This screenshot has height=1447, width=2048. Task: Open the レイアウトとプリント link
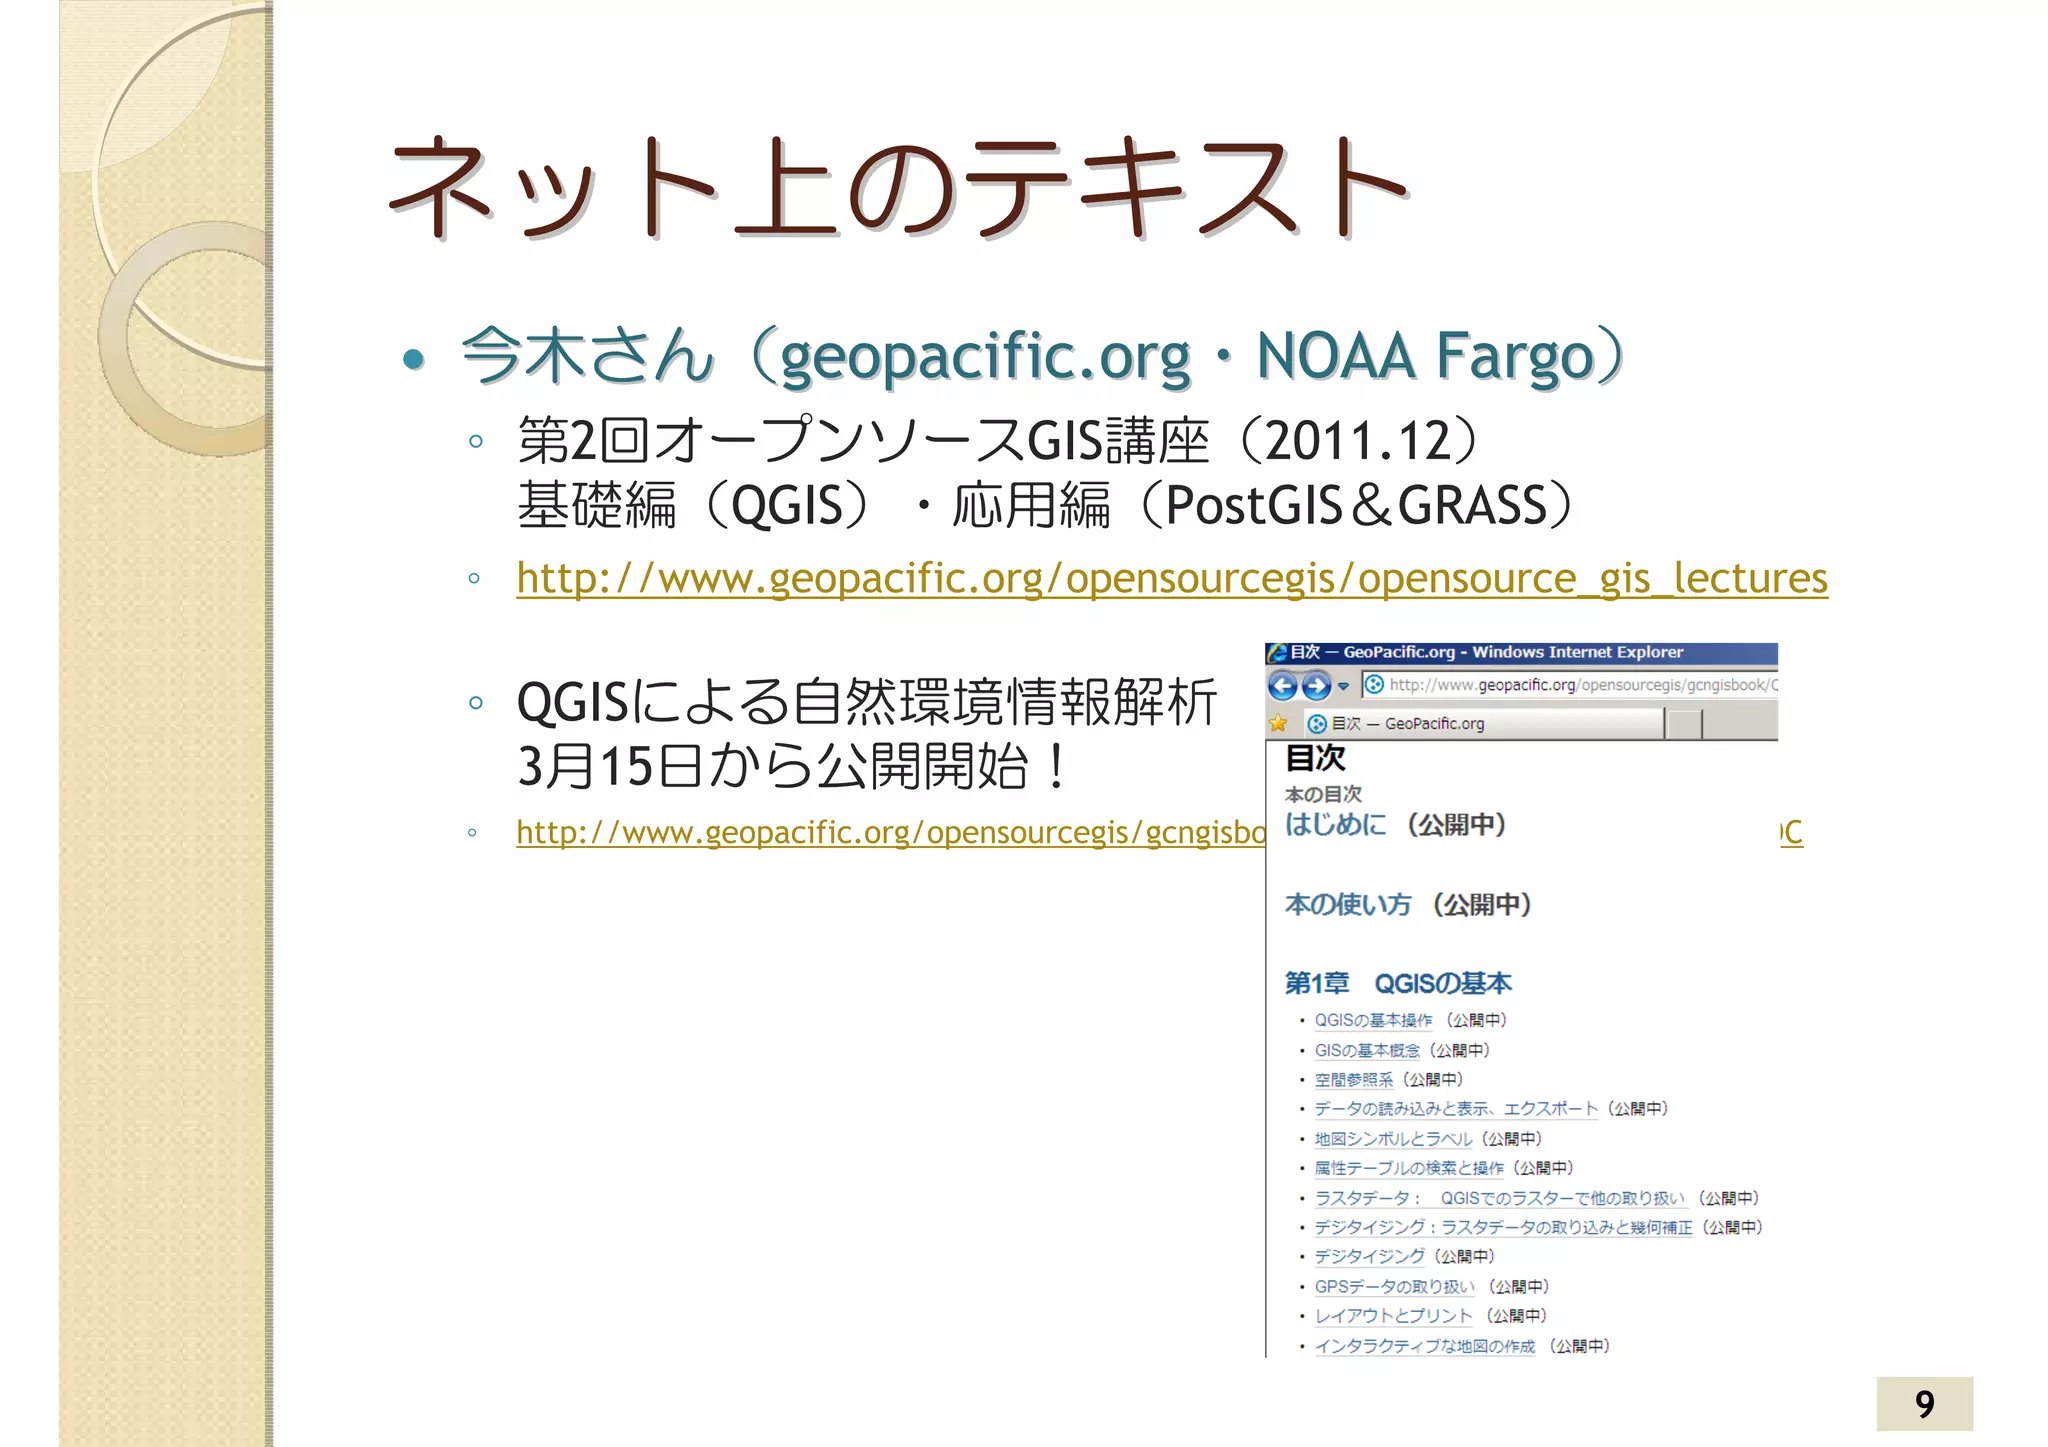tap(1393, 1316)
